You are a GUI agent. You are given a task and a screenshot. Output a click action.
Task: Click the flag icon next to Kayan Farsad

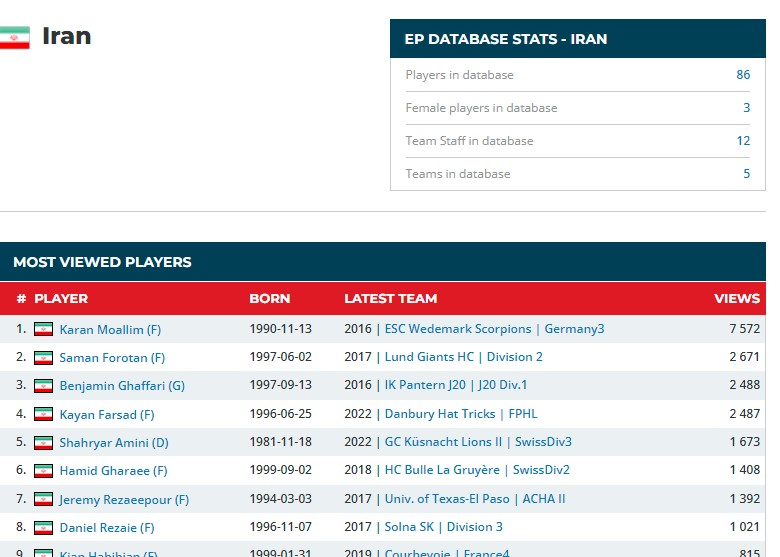pyautogui.click(x=43, y=414)
